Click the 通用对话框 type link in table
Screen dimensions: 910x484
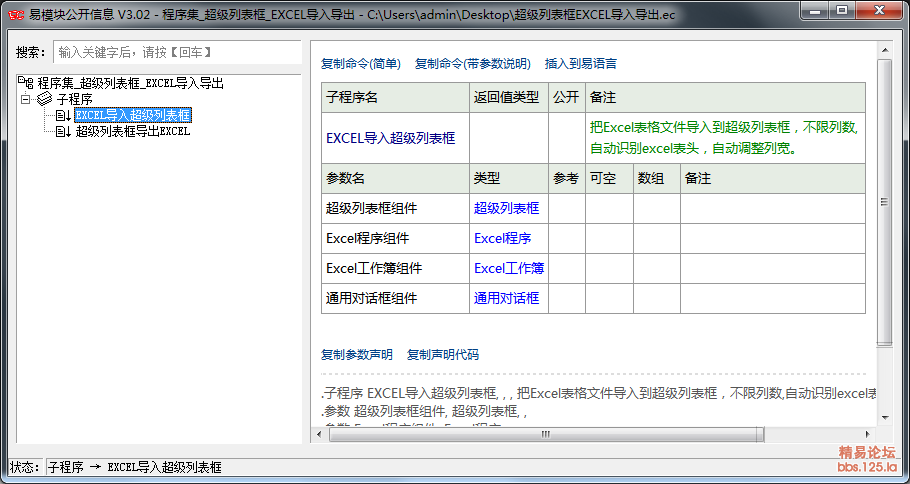507,298
